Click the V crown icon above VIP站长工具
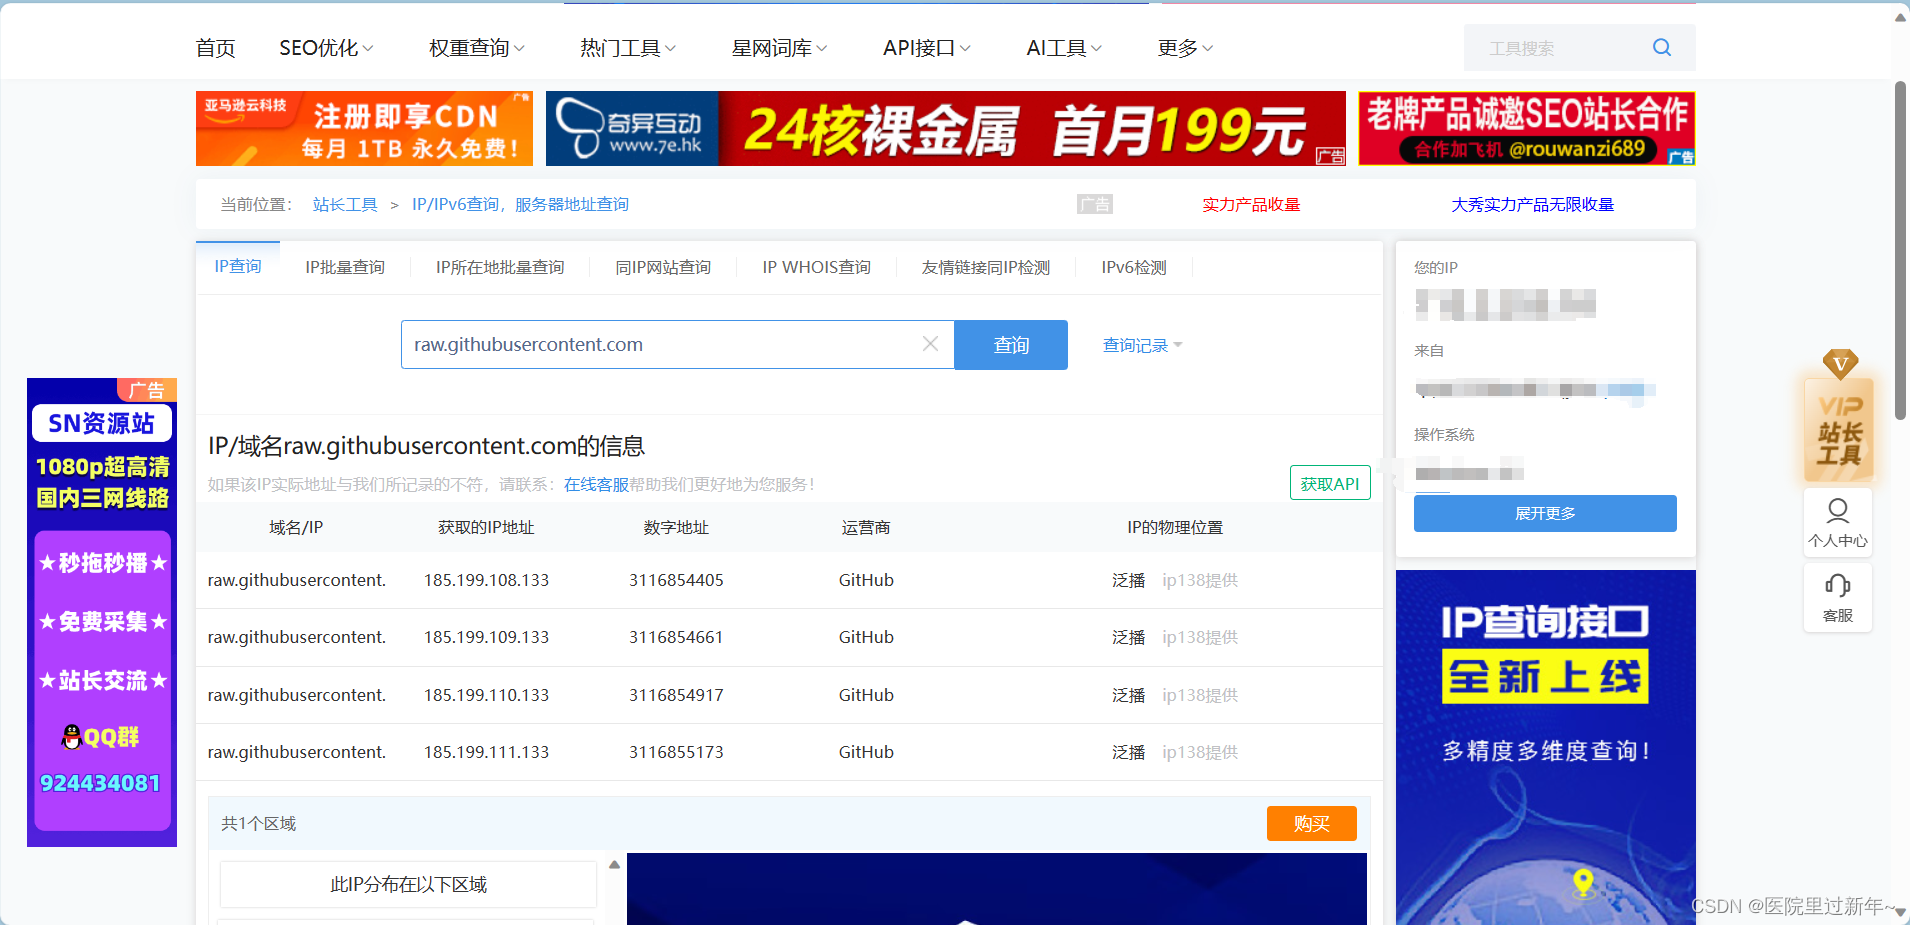This screenshot has height=925, width=1910. tap(1841, 364)
